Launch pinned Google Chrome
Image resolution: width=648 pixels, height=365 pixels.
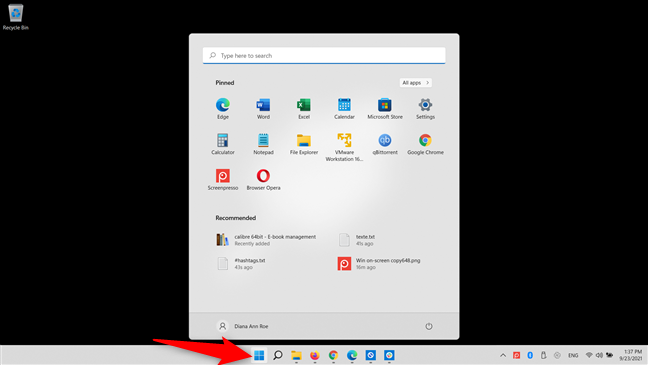pyautogui.click(x=425, y=144)
